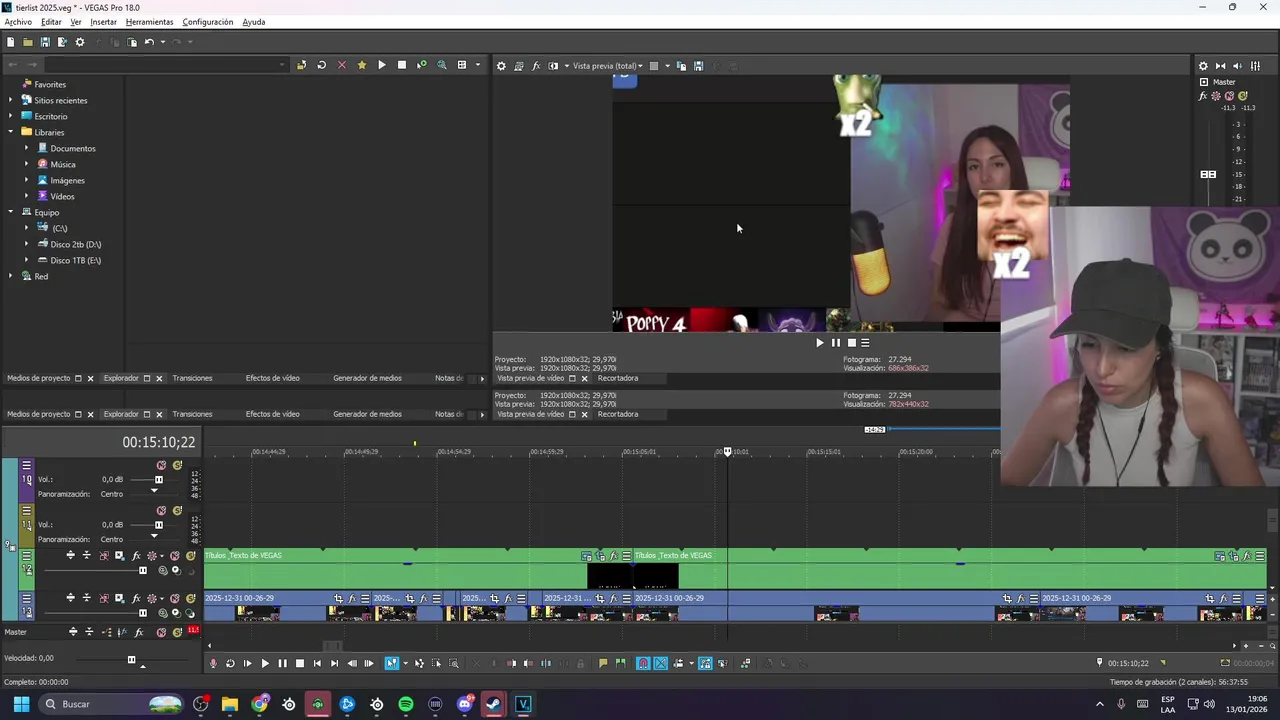This screenshot has width=1280, height=720.
Task: Expand the Música library node
Action: (27, 164)
